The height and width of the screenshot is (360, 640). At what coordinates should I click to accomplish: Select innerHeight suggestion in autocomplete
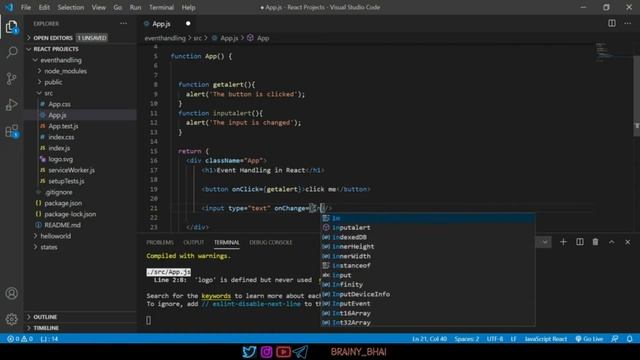(x=428, y=247)
